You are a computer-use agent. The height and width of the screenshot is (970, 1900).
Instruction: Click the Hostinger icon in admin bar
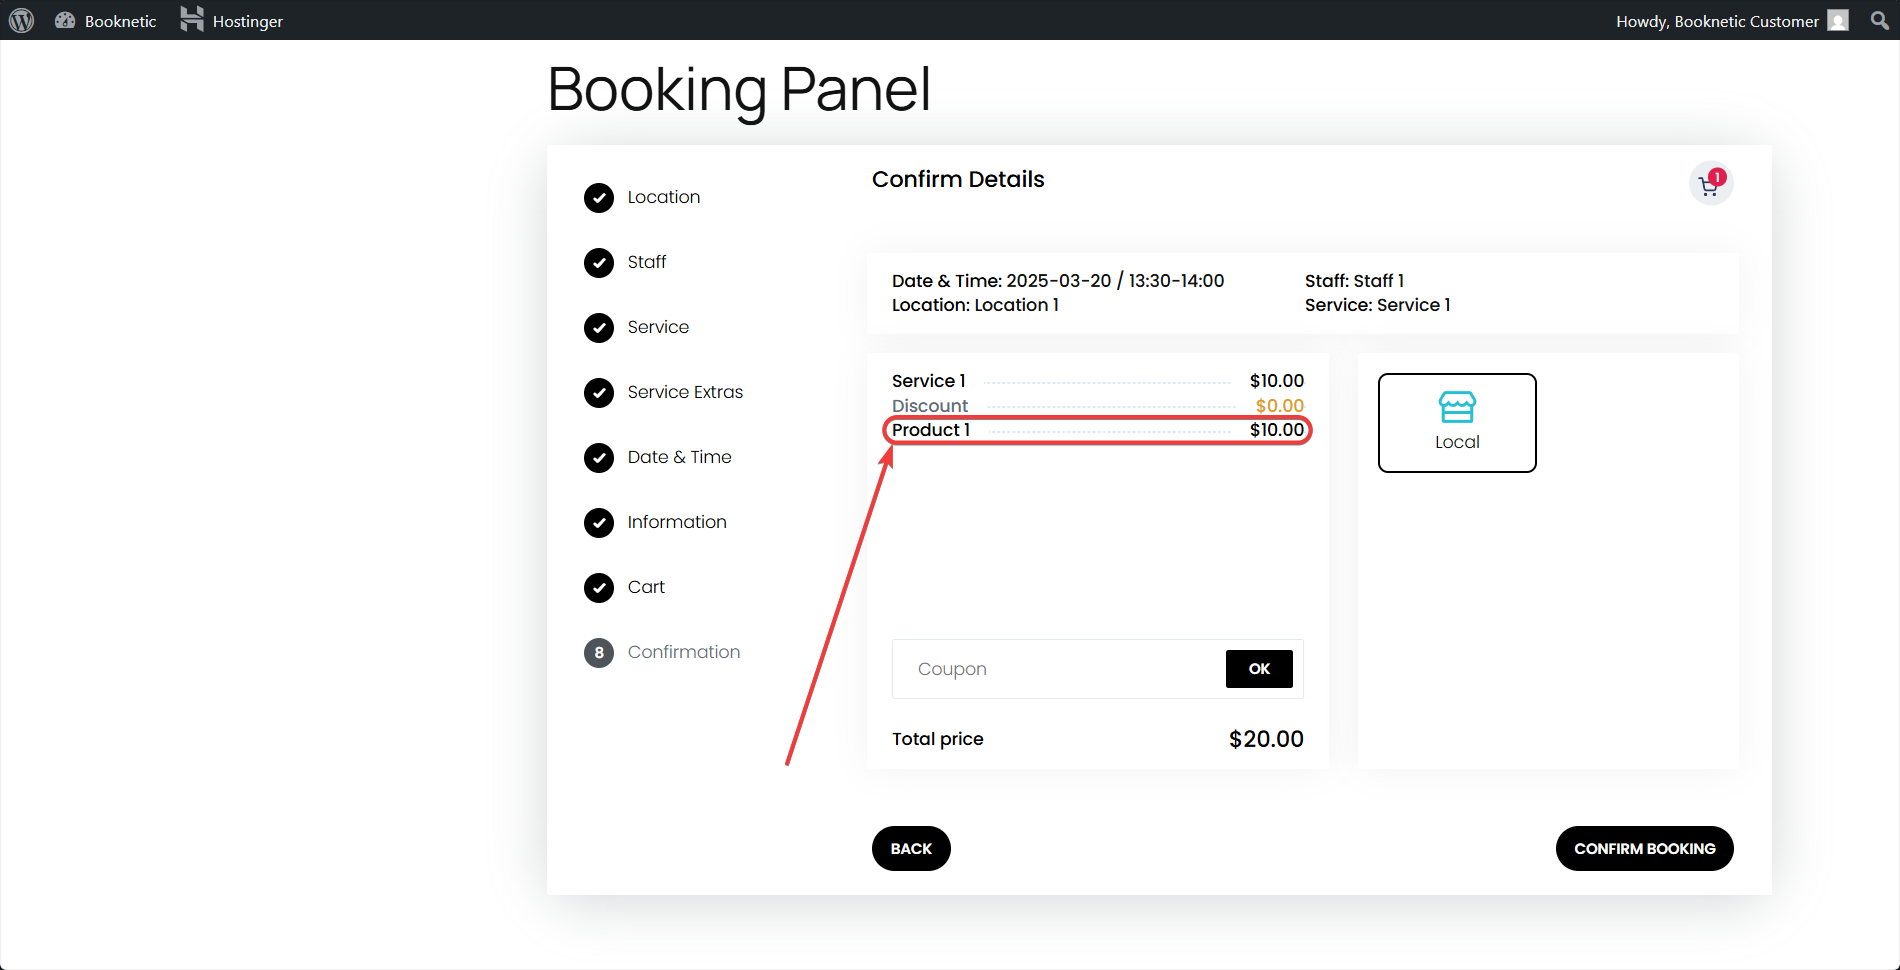coord(192,19)
